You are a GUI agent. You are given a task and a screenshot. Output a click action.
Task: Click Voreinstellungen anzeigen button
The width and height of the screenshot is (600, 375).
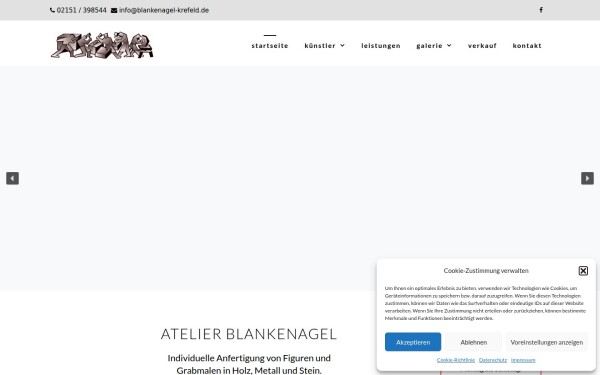[547, 342]
